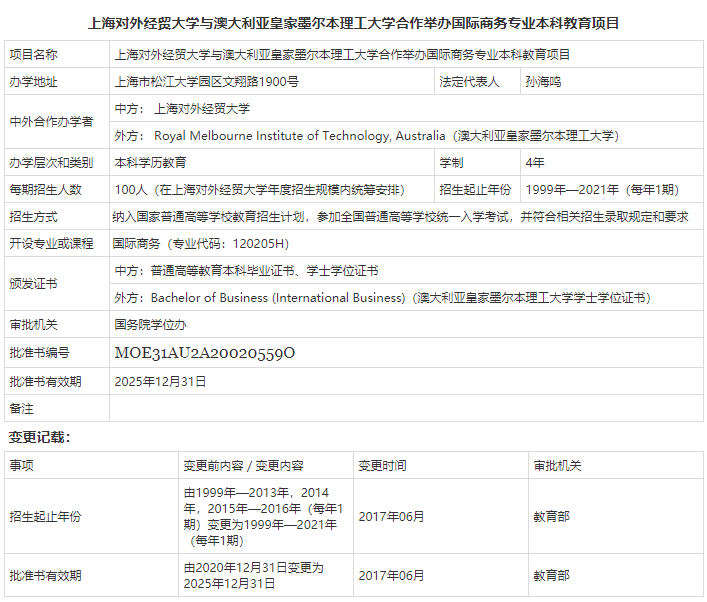Click 招生起止年份 in the change record table
The height and width of the screenshot is (602, 707).
tap(45, 516)
